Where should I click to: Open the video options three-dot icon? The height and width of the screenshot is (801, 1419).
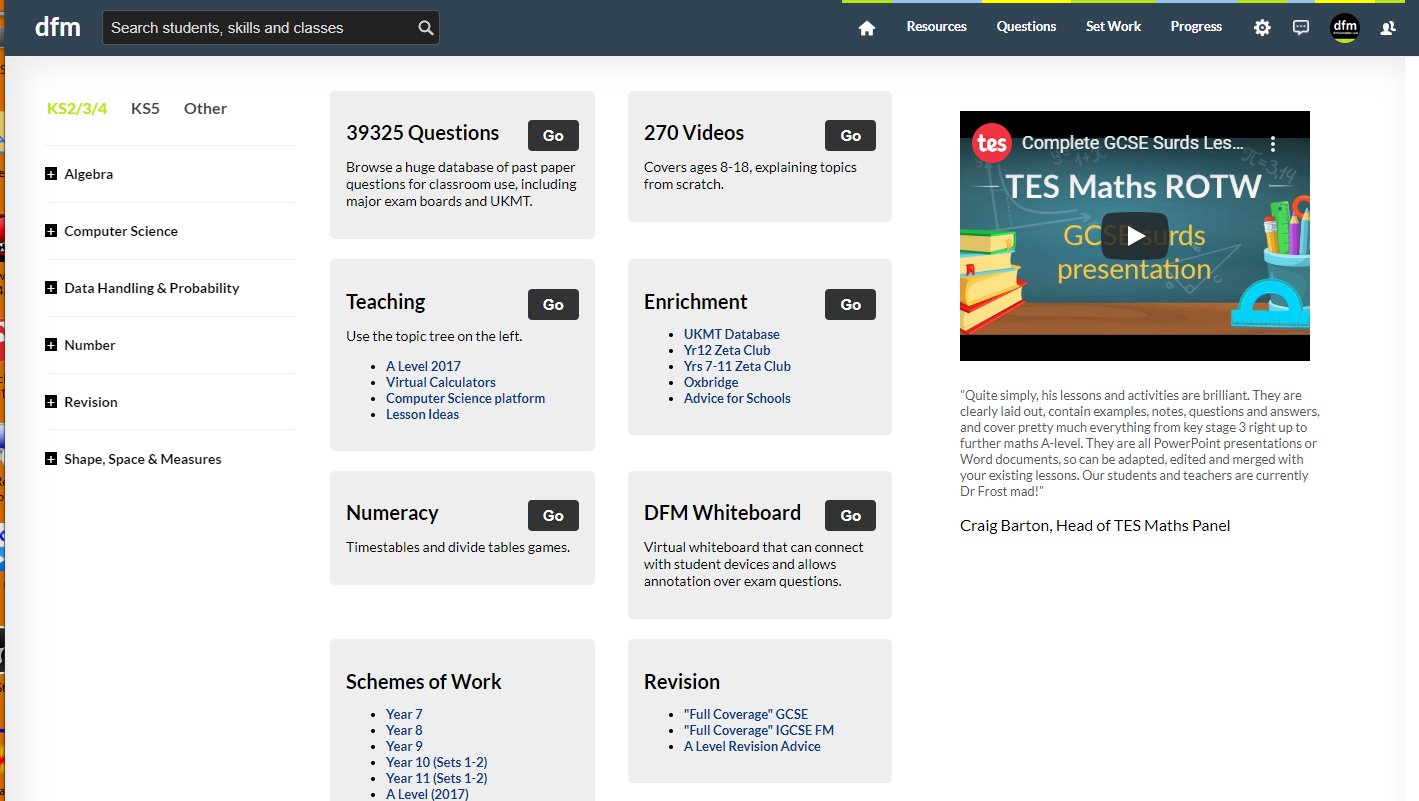[x=1273, y=141]
